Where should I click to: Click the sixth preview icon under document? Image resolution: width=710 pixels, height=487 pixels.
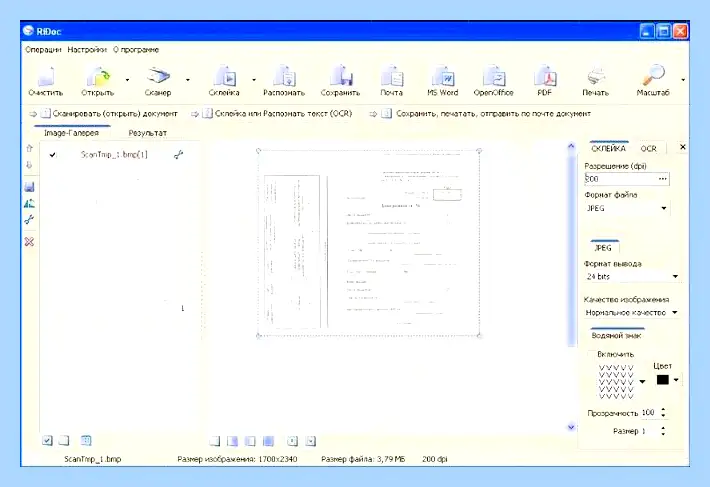point(311,441)
